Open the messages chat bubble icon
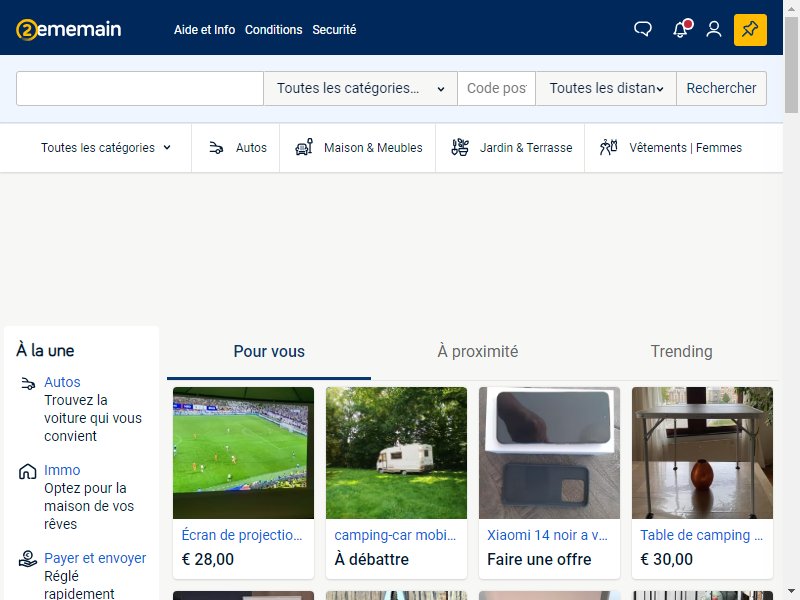The width and height of the screenshot is (800, 600). (x=642, y=29)
